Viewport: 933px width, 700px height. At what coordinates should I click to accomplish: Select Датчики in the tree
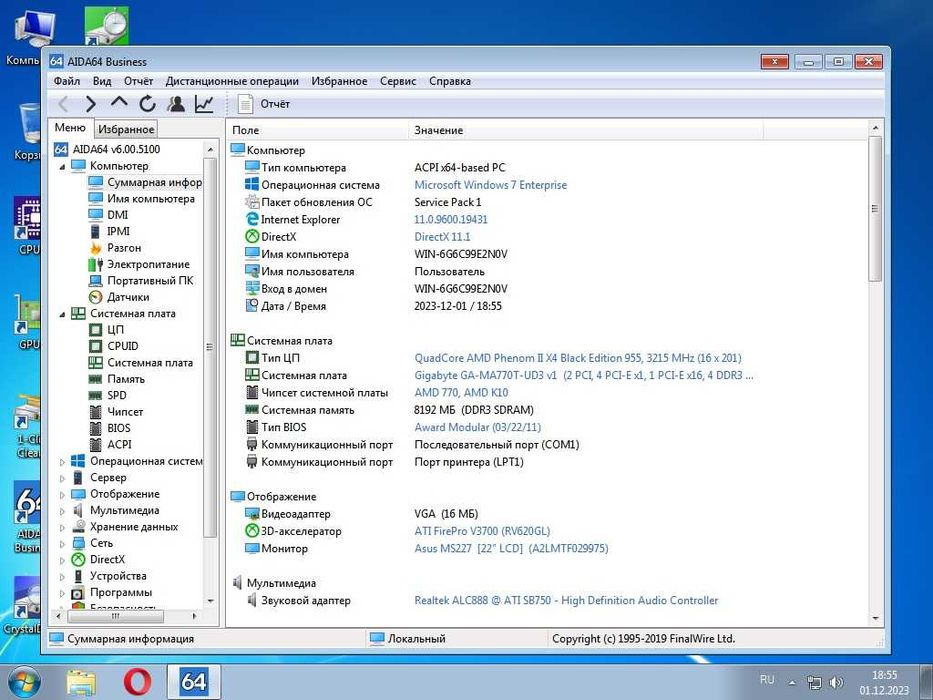(128, 297)
